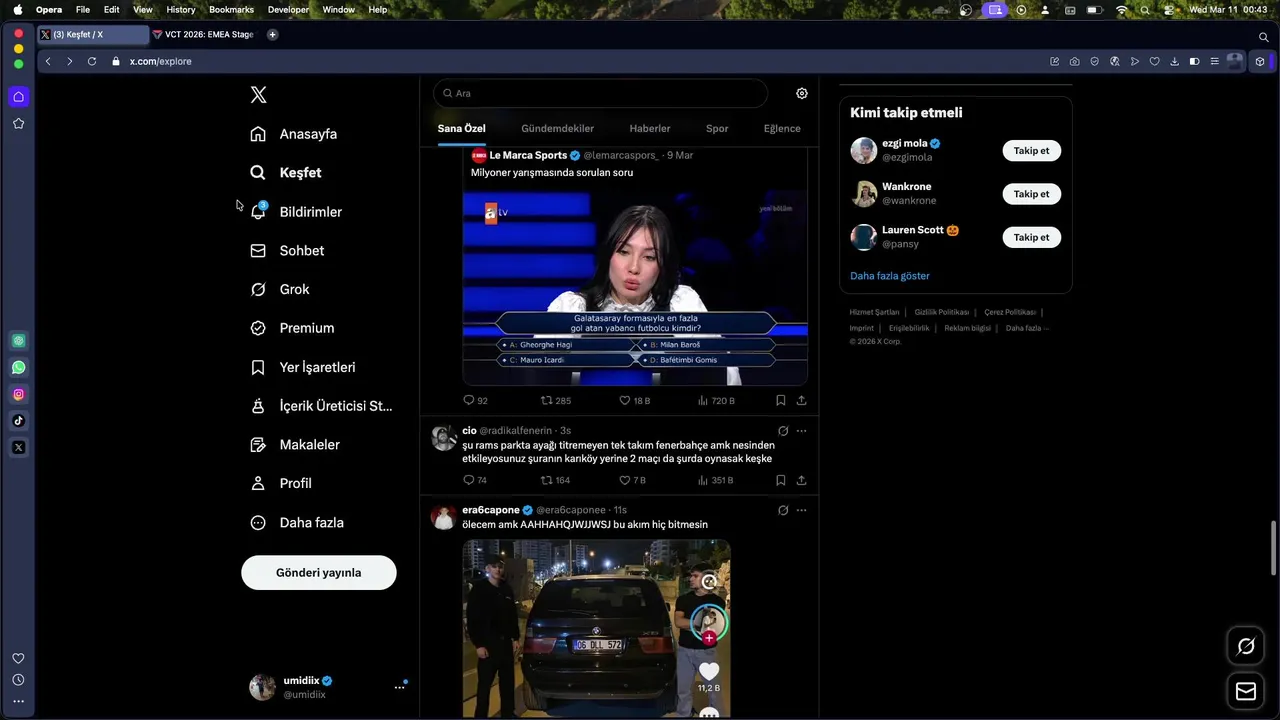Click the X logo in sidebar
Viewport: 1280px width, 720px height.
tap(258, 95)
